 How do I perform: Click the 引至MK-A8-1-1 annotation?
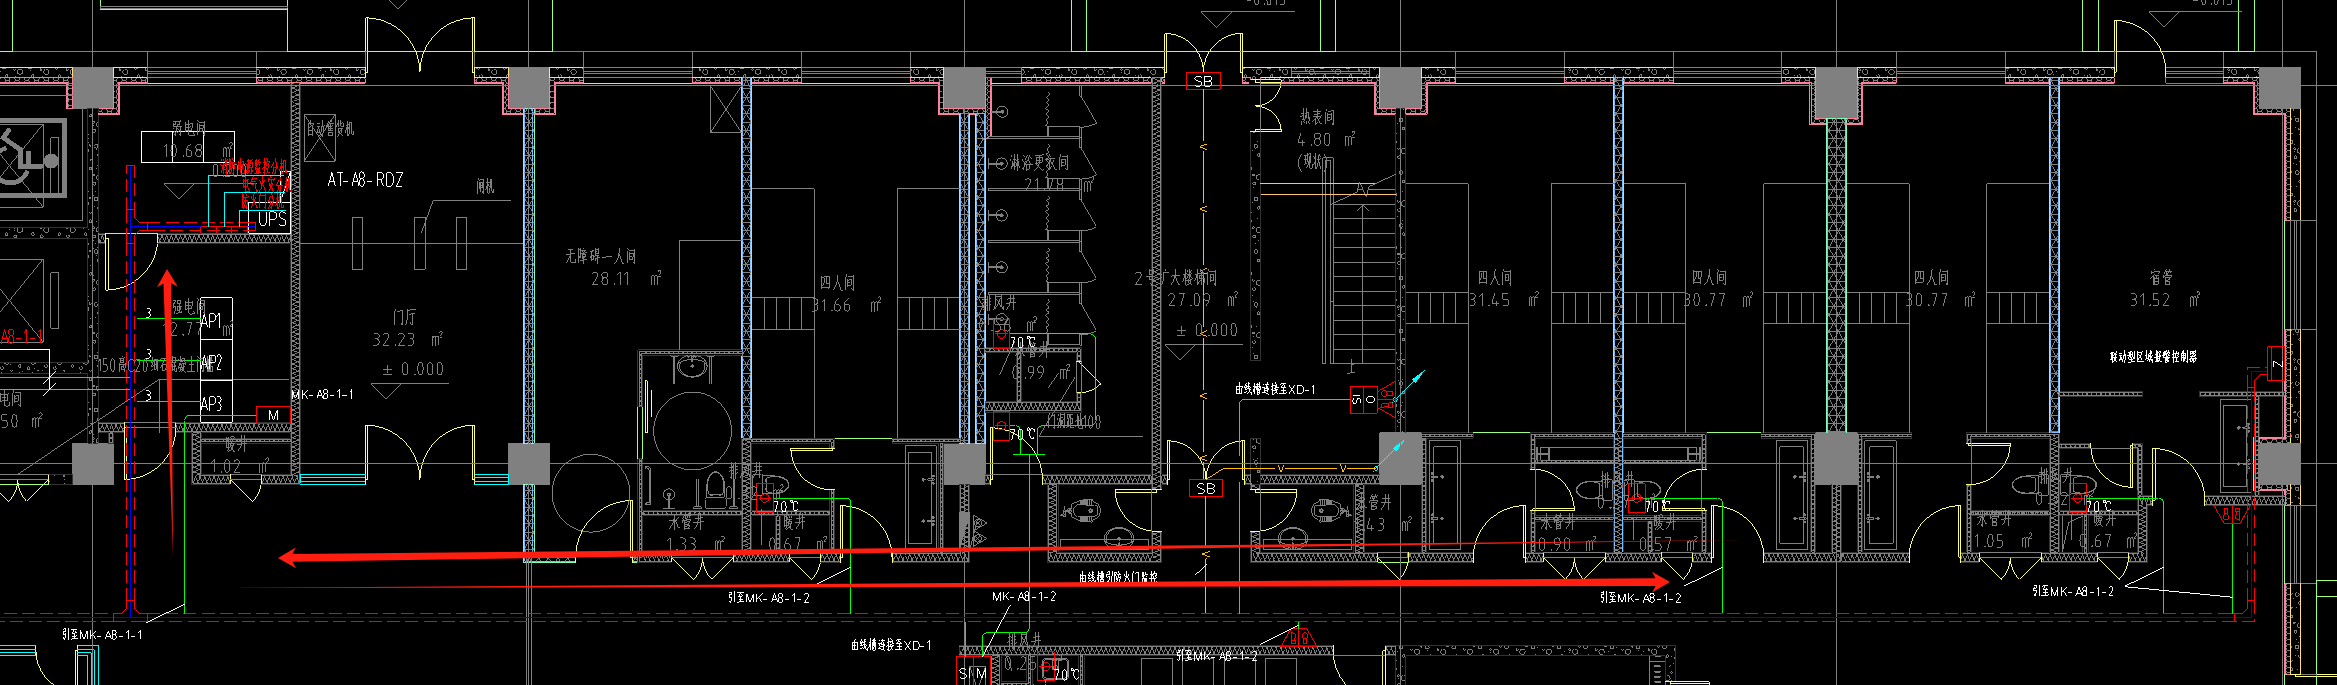[x=102, y=634]
